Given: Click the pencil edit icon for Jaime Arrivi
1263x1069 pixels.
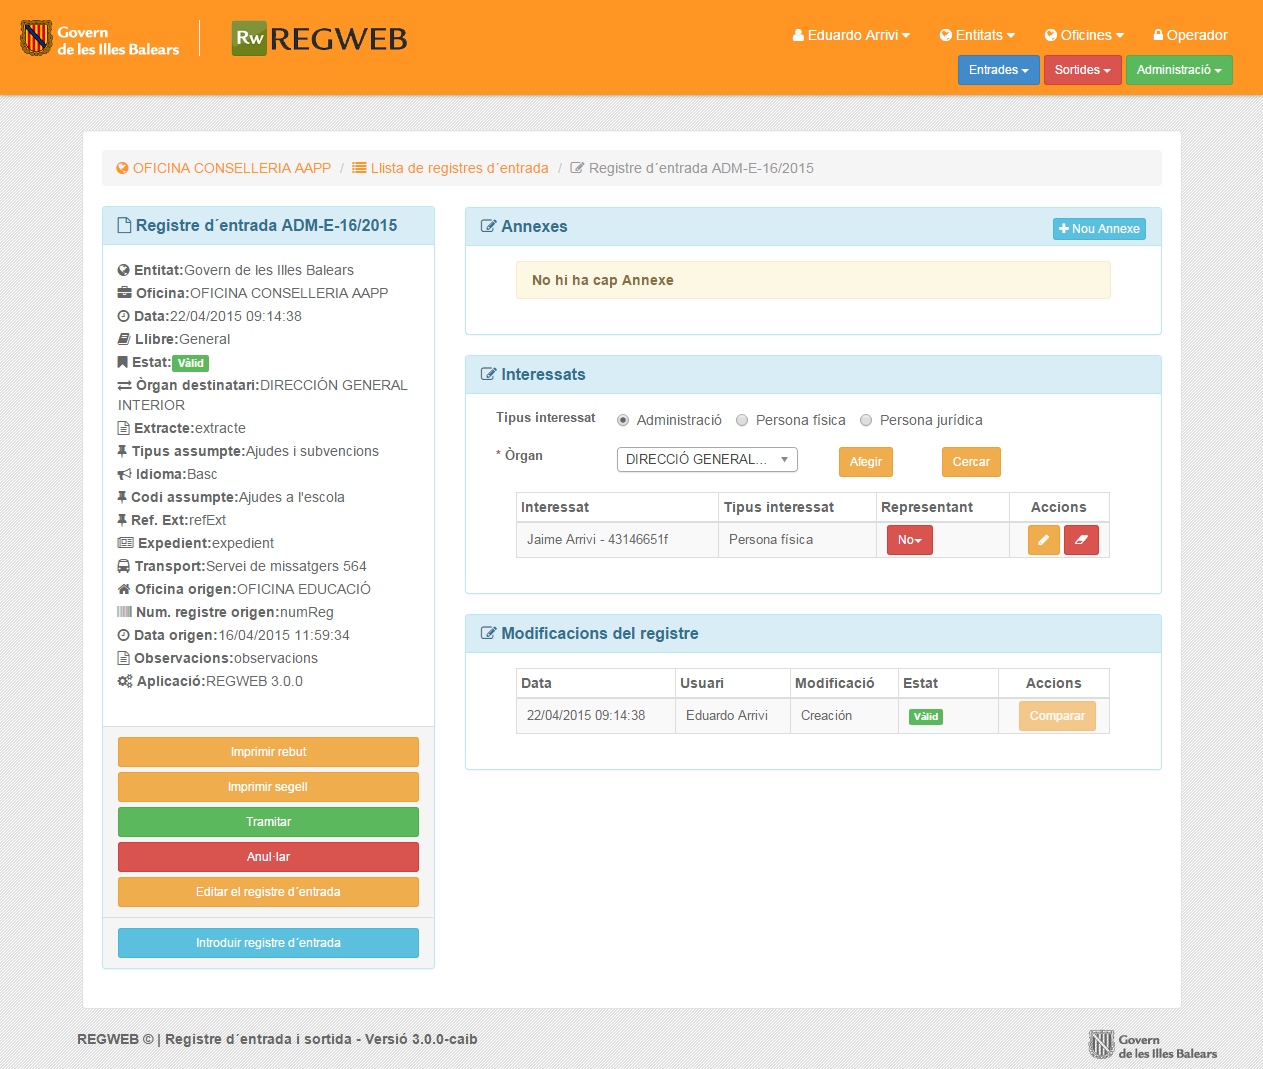Looking at the screenshot, I should 1043,540.
